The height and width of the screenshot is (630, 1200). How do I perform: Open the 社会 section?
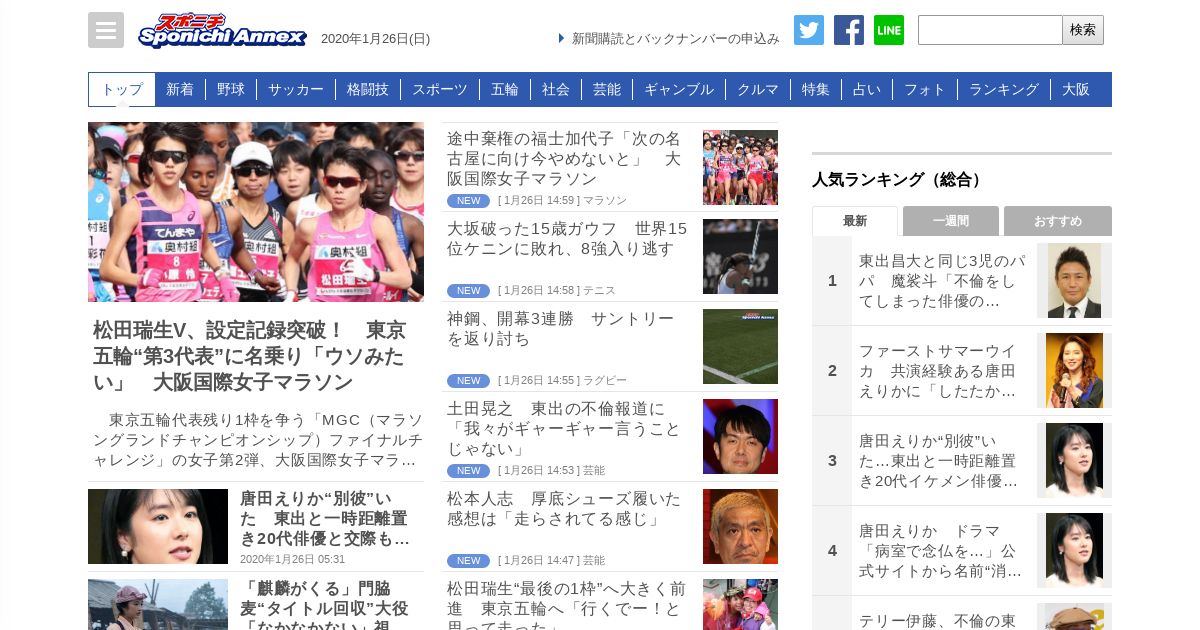[556, 89]
